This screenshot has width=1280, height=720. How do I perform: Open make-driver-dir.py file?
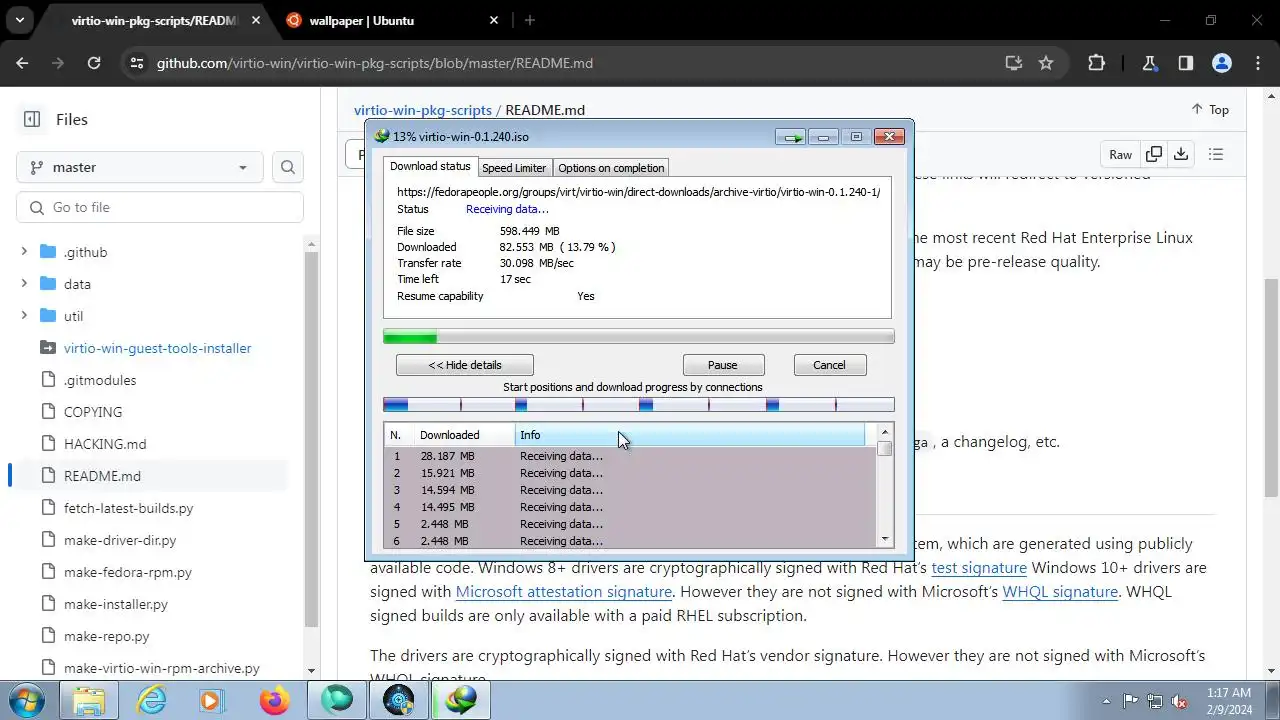(120, 540)
